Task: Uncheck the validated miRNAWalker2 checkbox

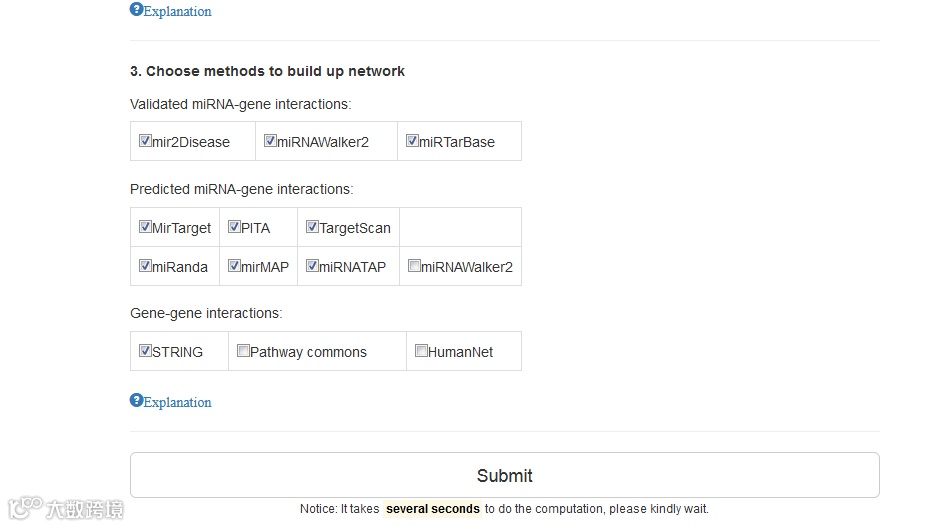Action: (270, 141)
